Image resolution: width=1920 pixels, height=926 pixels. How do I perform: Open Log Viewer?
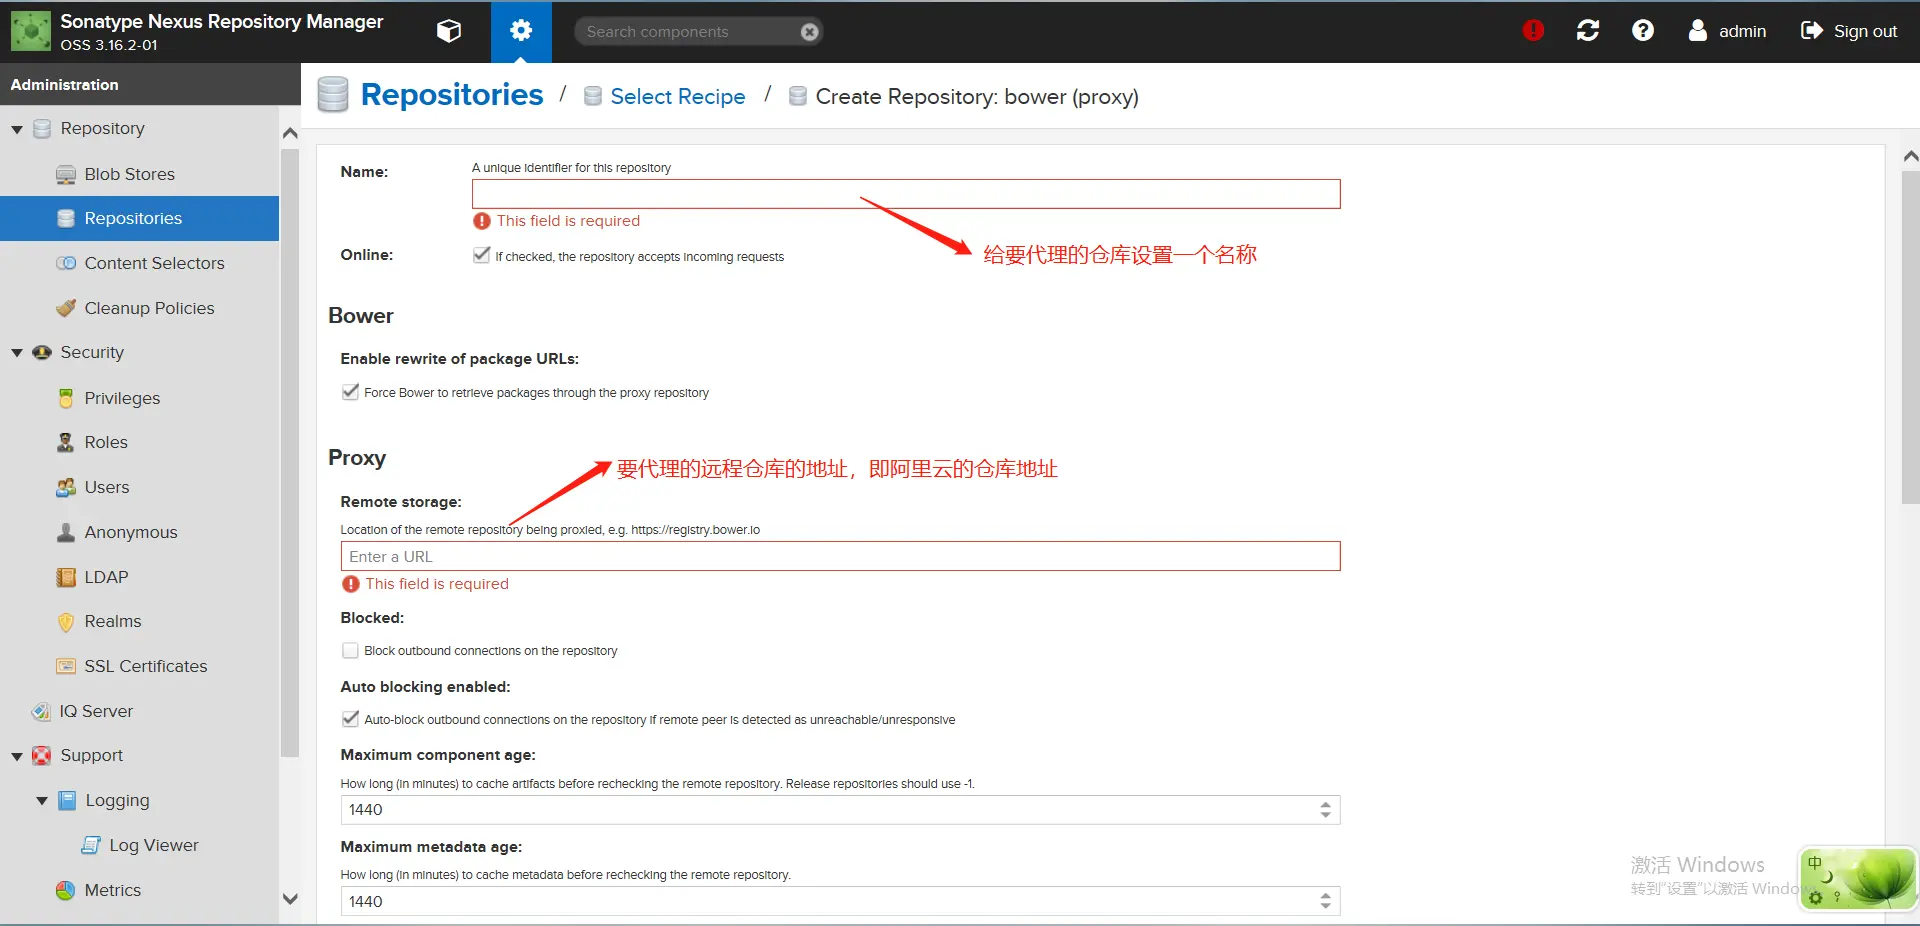click(154, 845)
